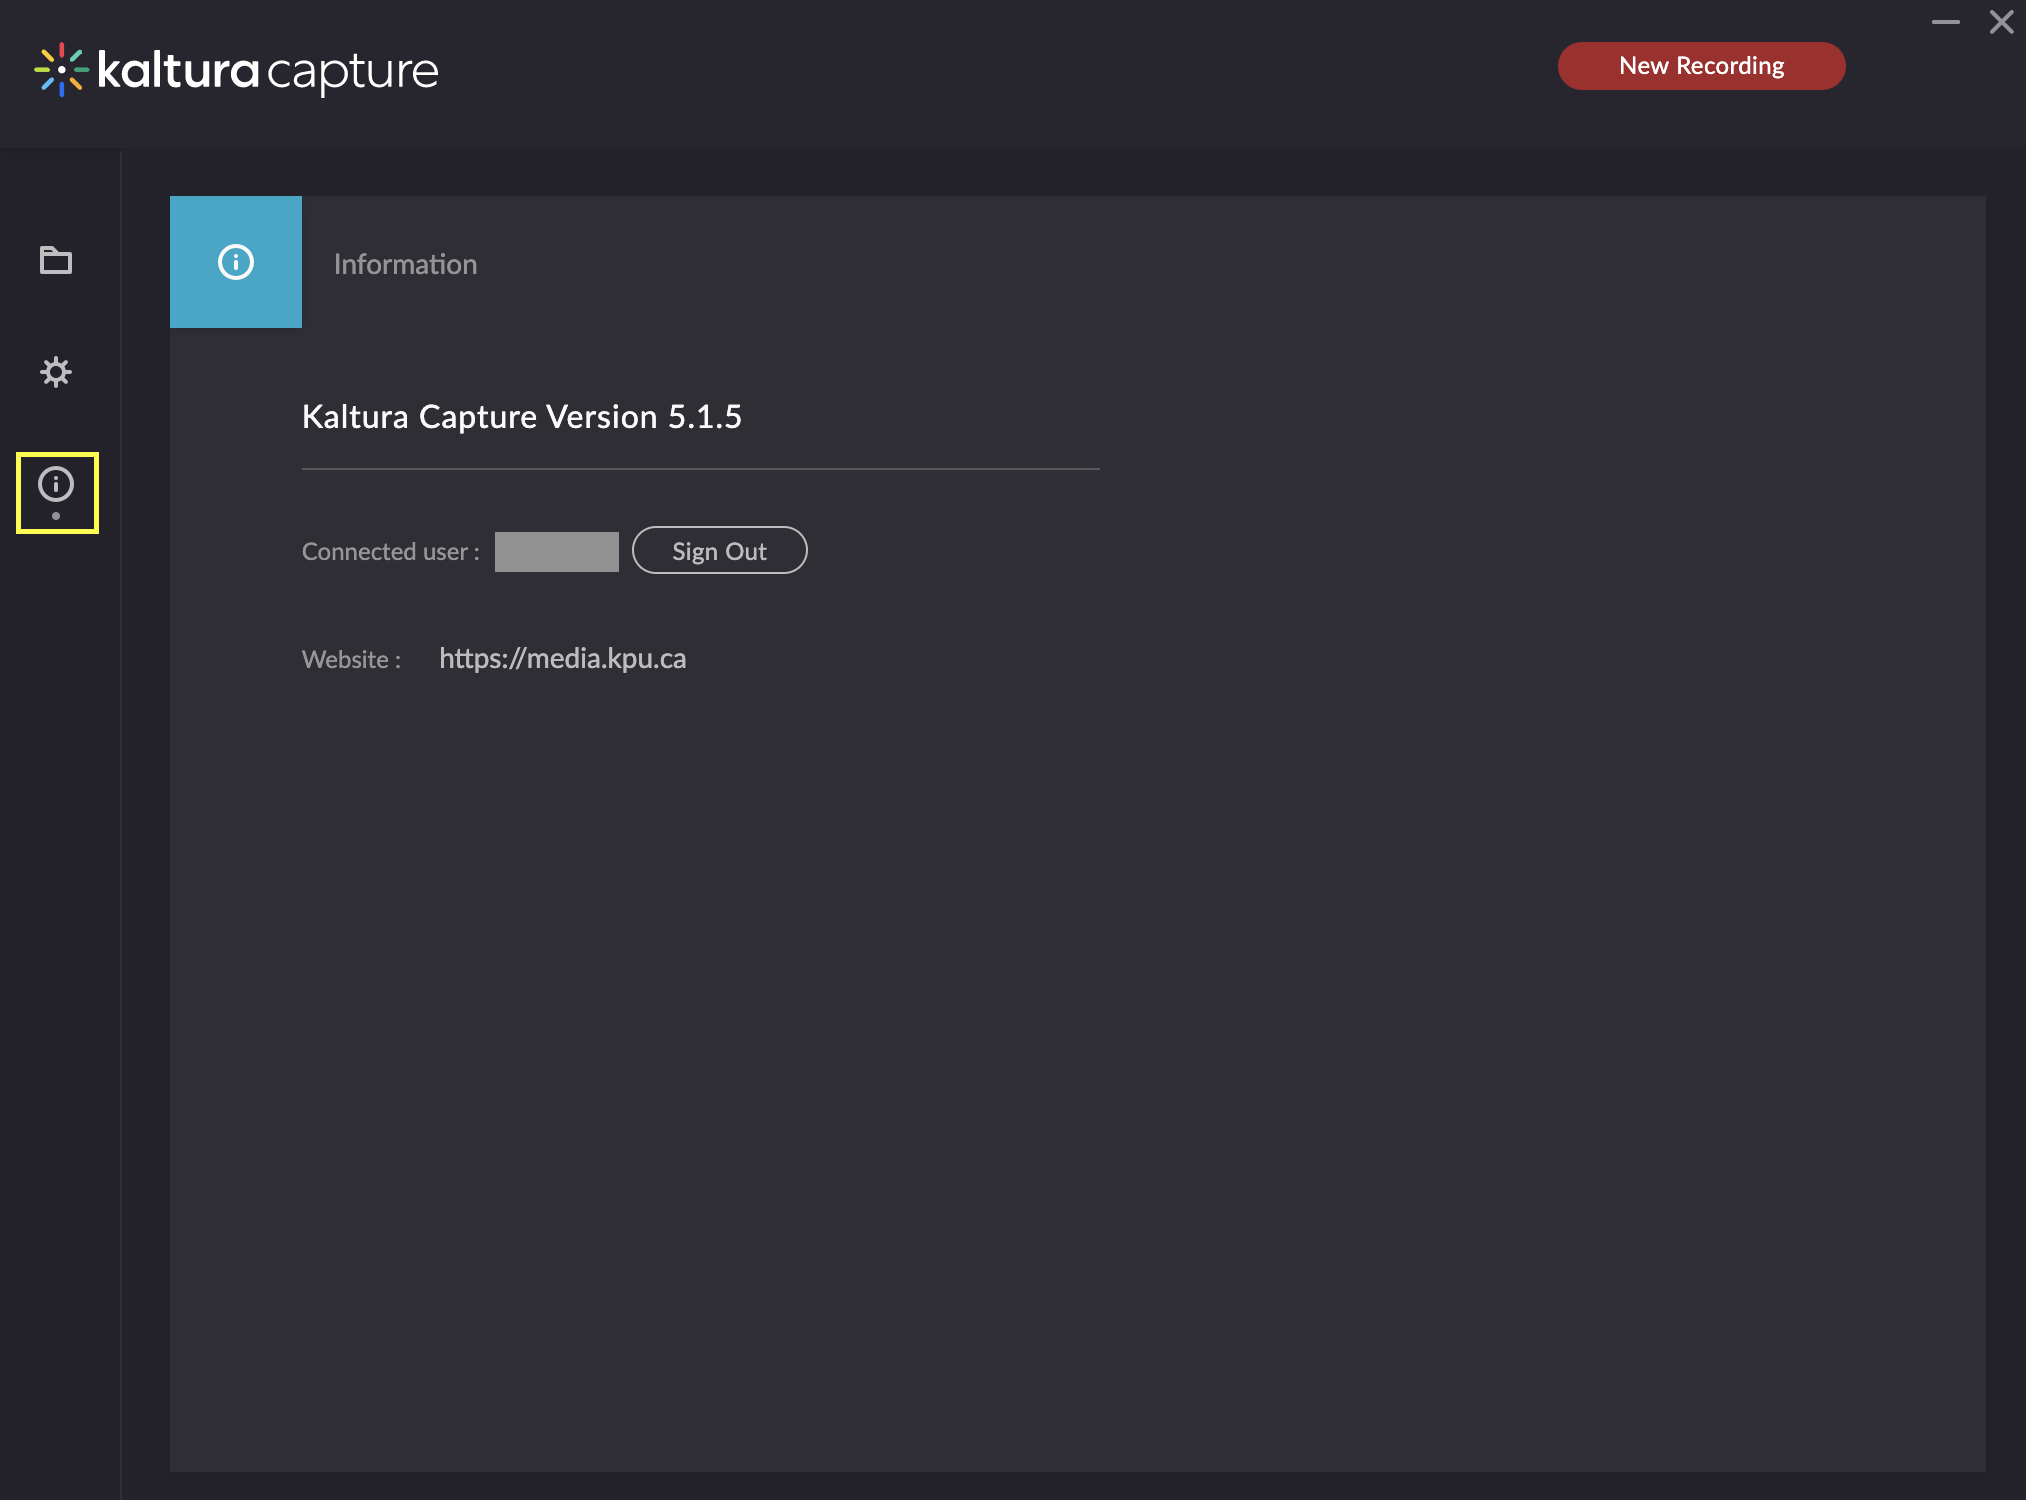The width and height of the screenshot is (2026, 1500).
Task: Open the https://media.kpu.ca website link
Action: click(562, 658)
